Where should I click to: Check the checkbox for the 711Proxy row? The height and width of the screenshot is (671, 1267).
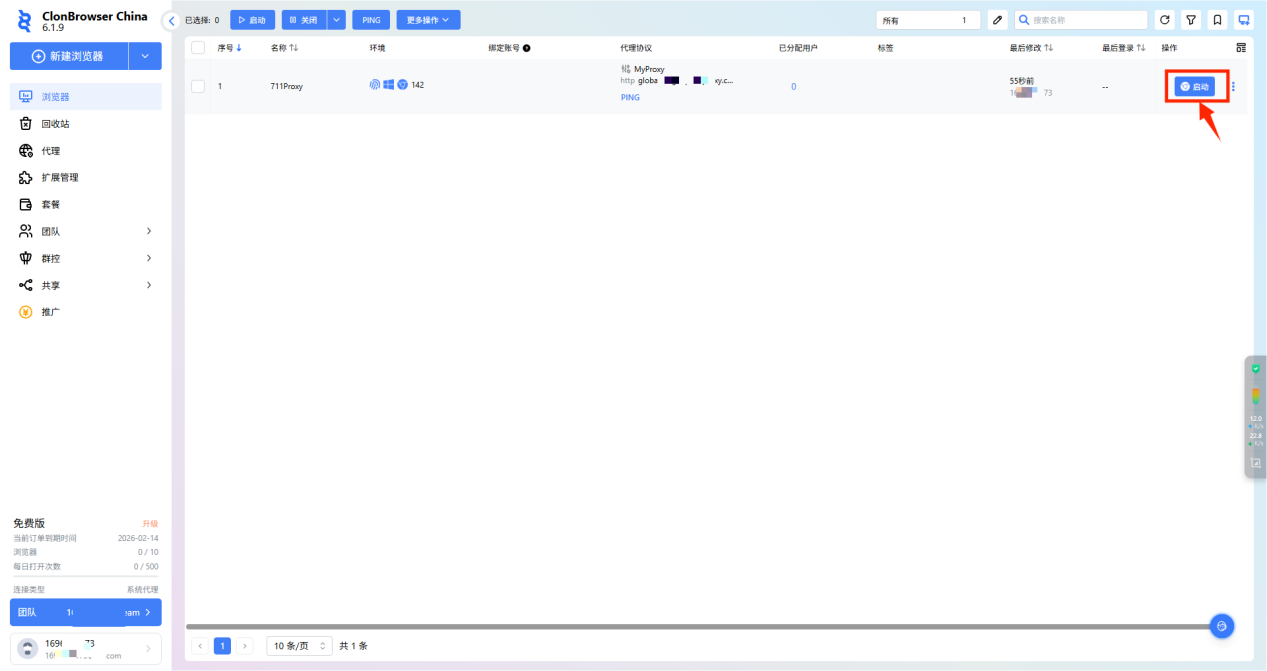tap(198, 86)
